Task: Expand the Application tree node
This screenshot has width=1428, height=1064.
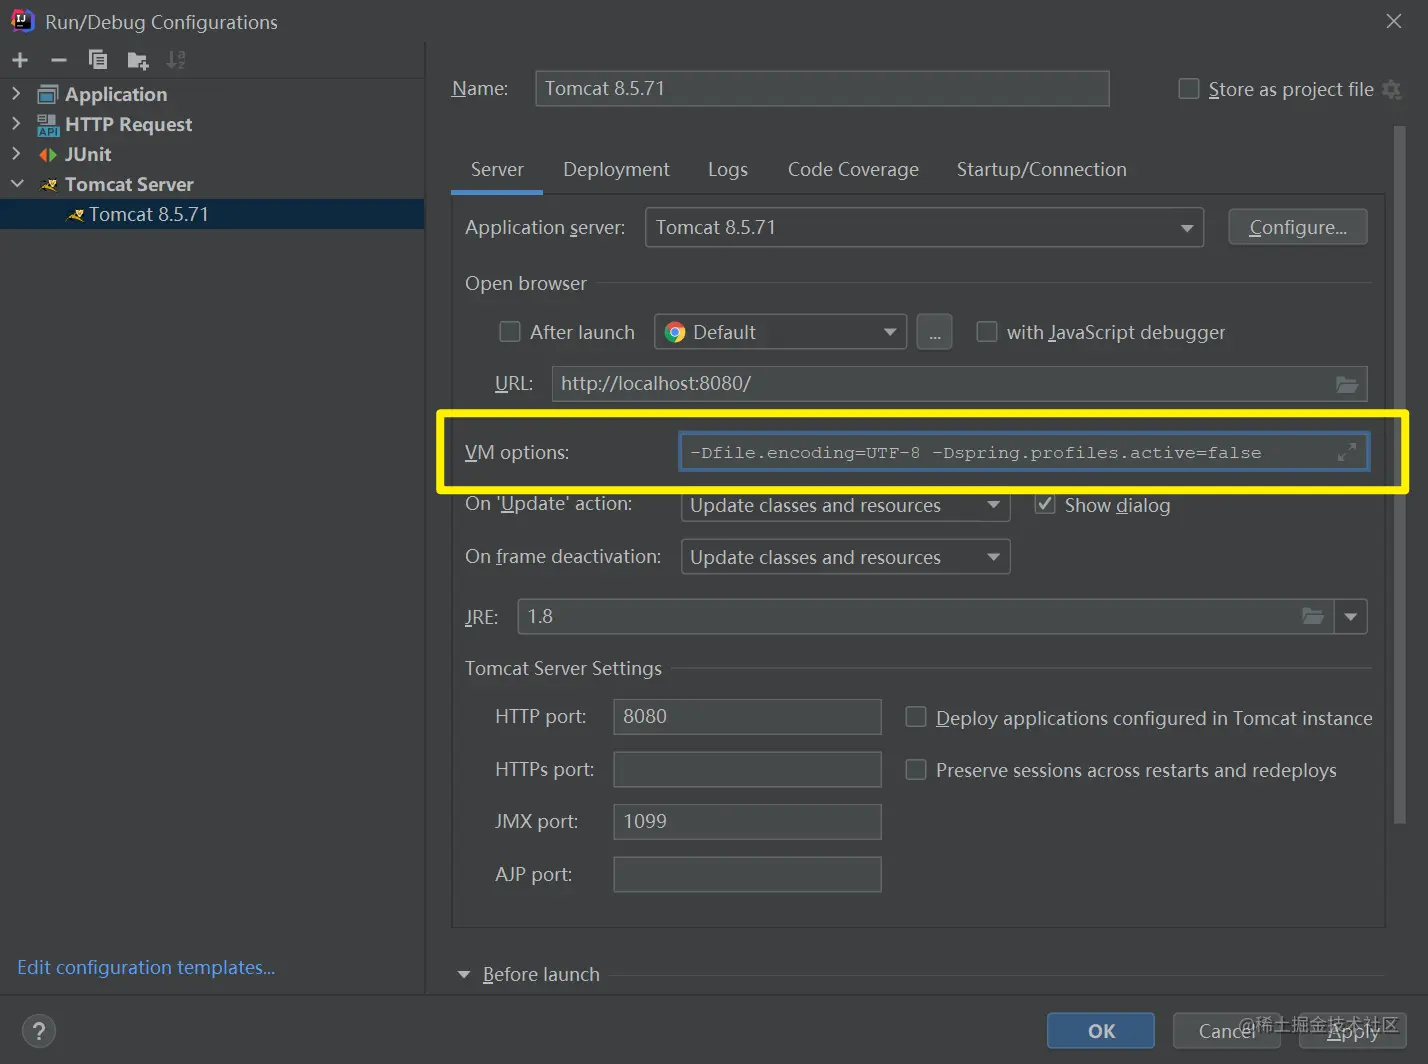Action: click(x=16, y=94)
